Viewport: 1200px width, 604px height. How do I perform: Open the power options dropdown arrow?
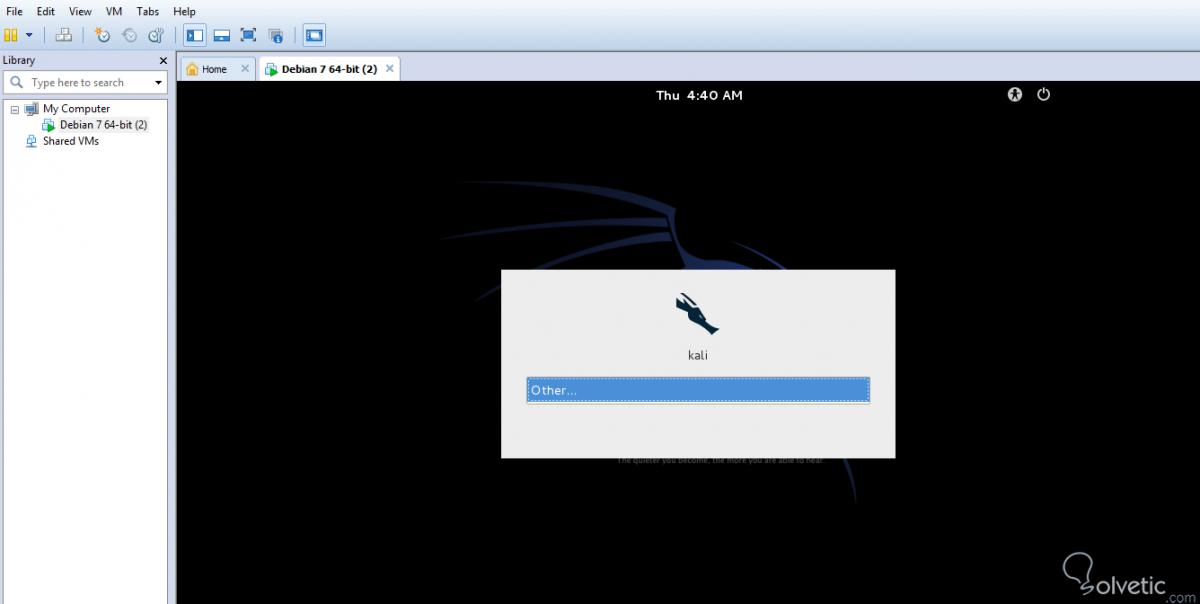29,35
